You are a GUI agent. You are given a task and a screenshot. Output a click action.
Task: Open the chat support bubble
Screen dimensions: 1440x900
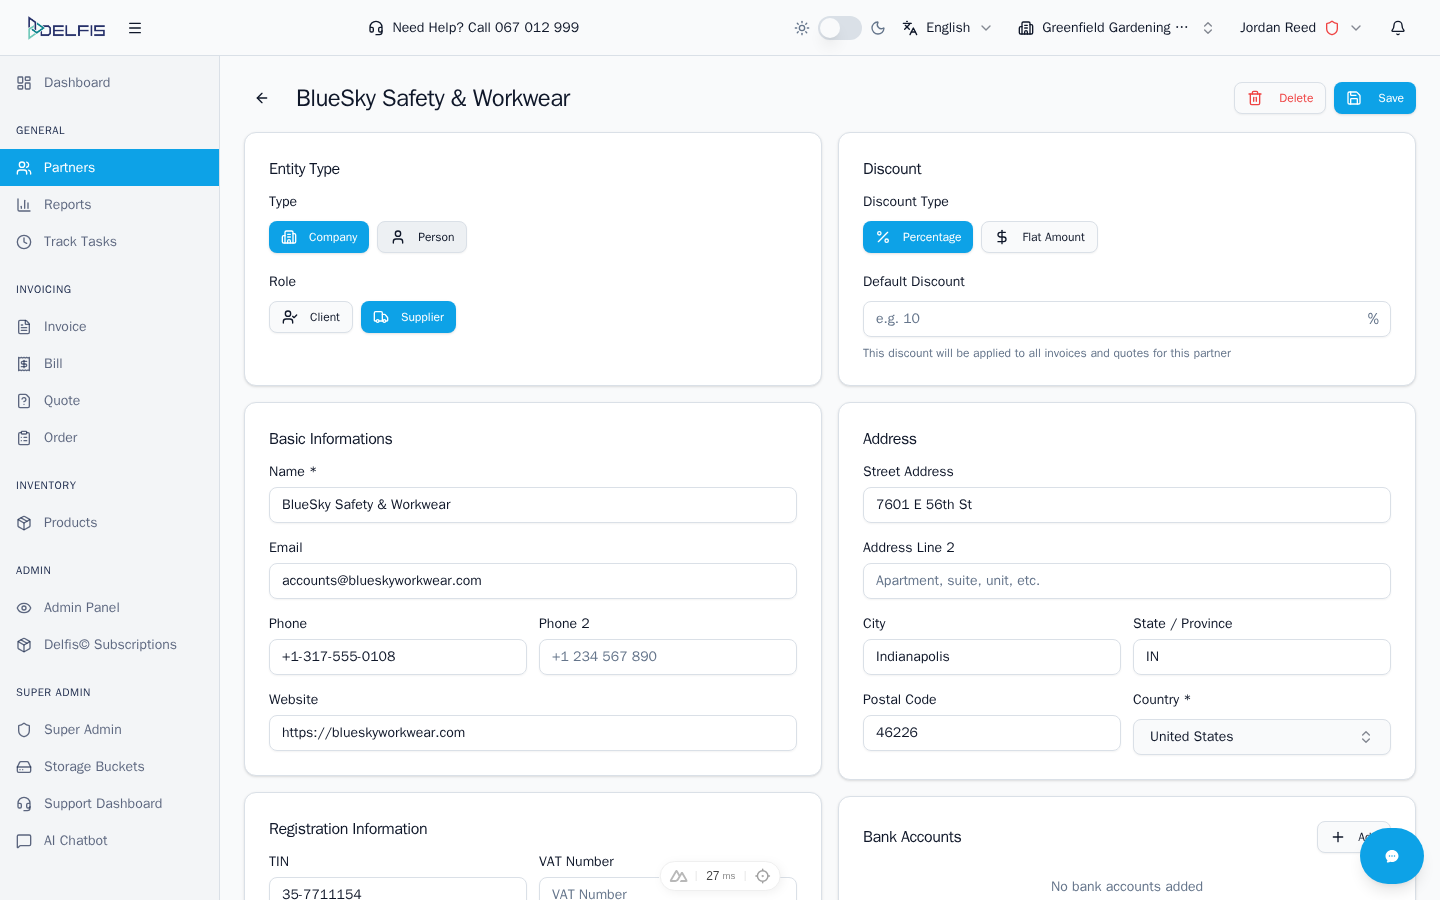(1391, 856)
